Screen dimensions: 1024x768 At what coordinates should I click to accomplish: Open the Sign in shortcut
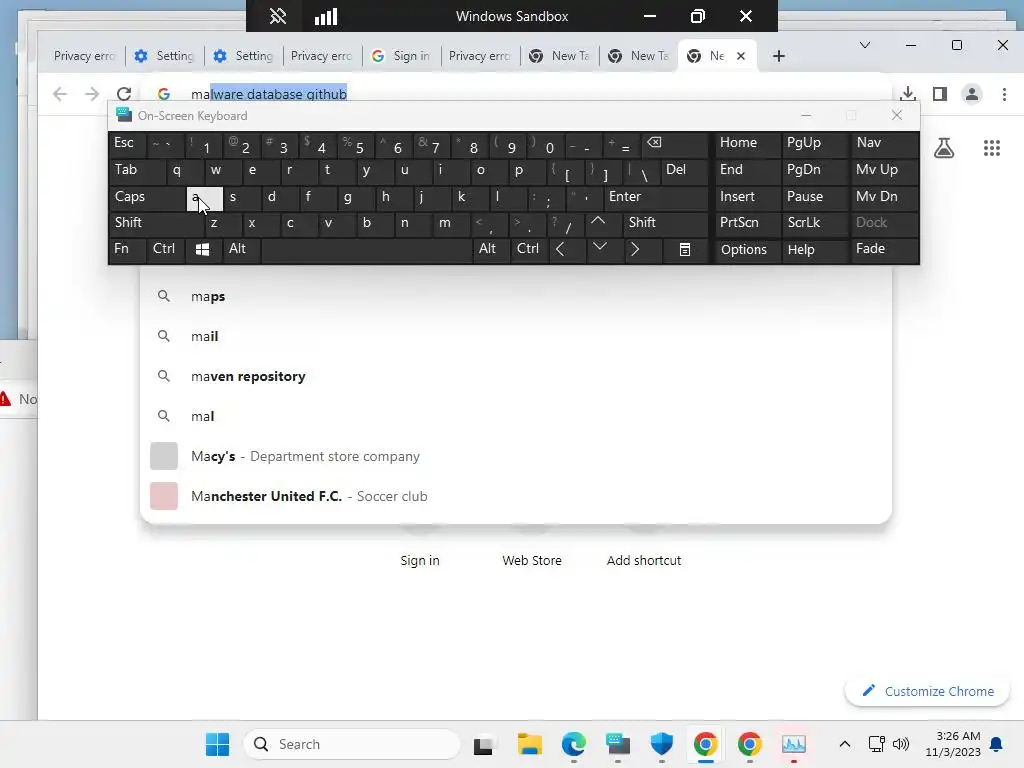(x=419, y=560)
